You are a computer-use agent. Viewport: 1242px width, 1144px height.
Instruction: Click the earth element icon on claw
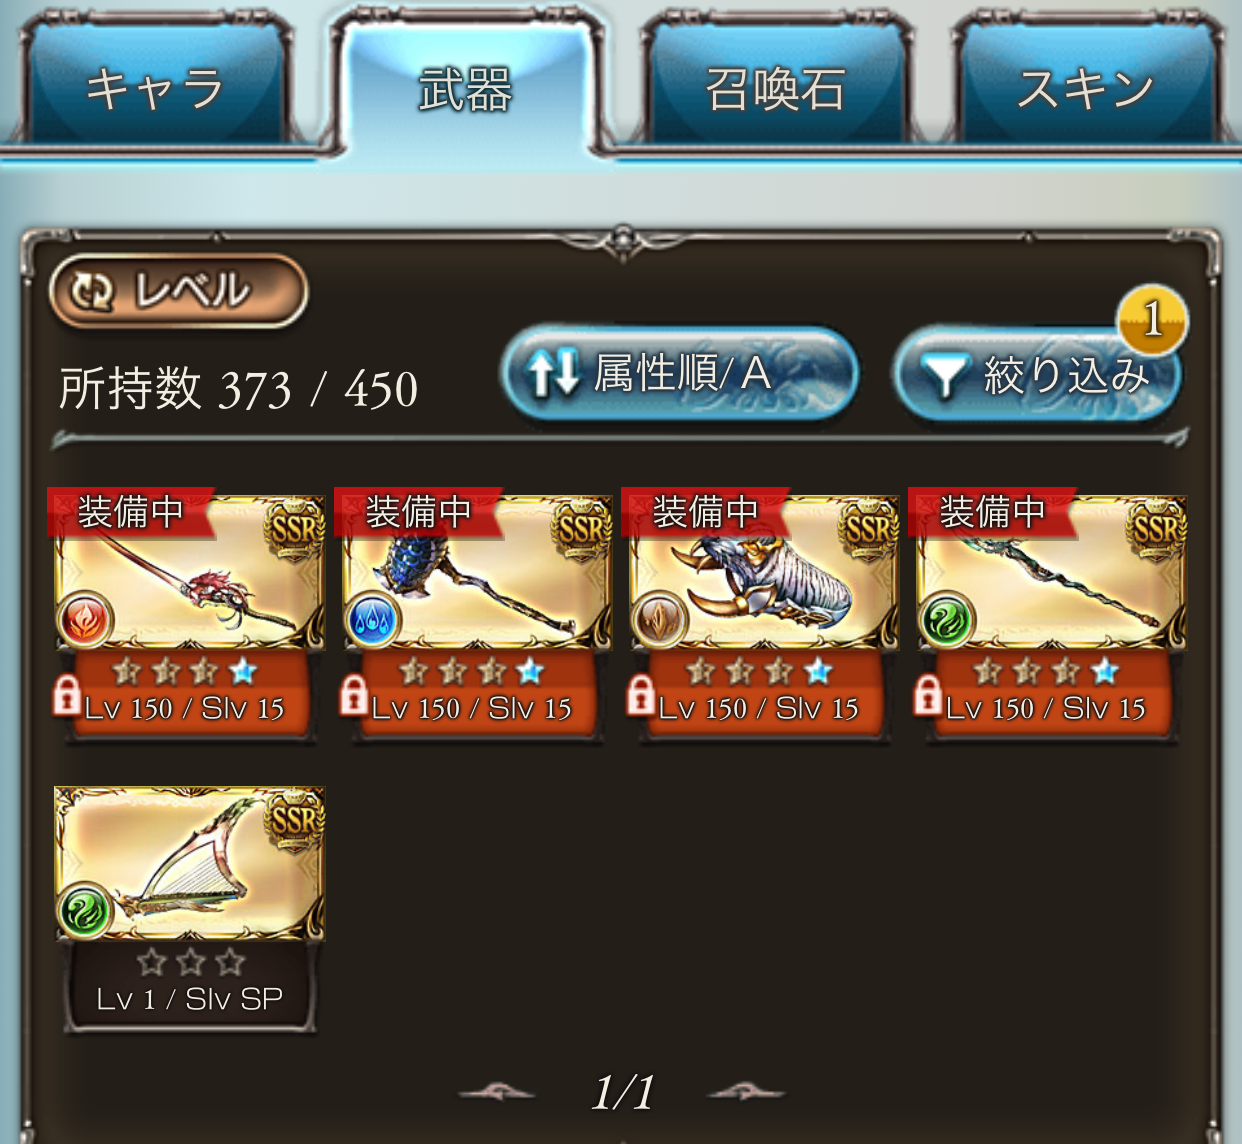click(x=659, y=619)
